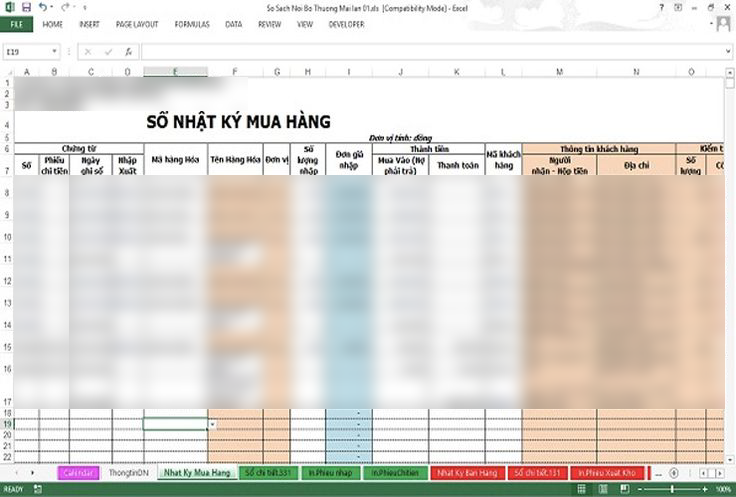Click the macro recording icon in status bar

click(x=37, y=489)
